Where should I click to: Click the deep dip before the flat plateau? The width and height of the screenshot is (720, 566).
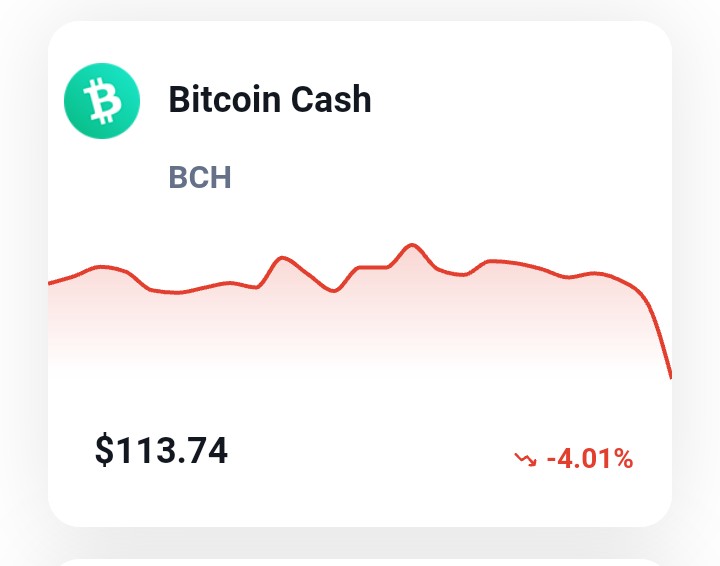[x=334, y=290]
